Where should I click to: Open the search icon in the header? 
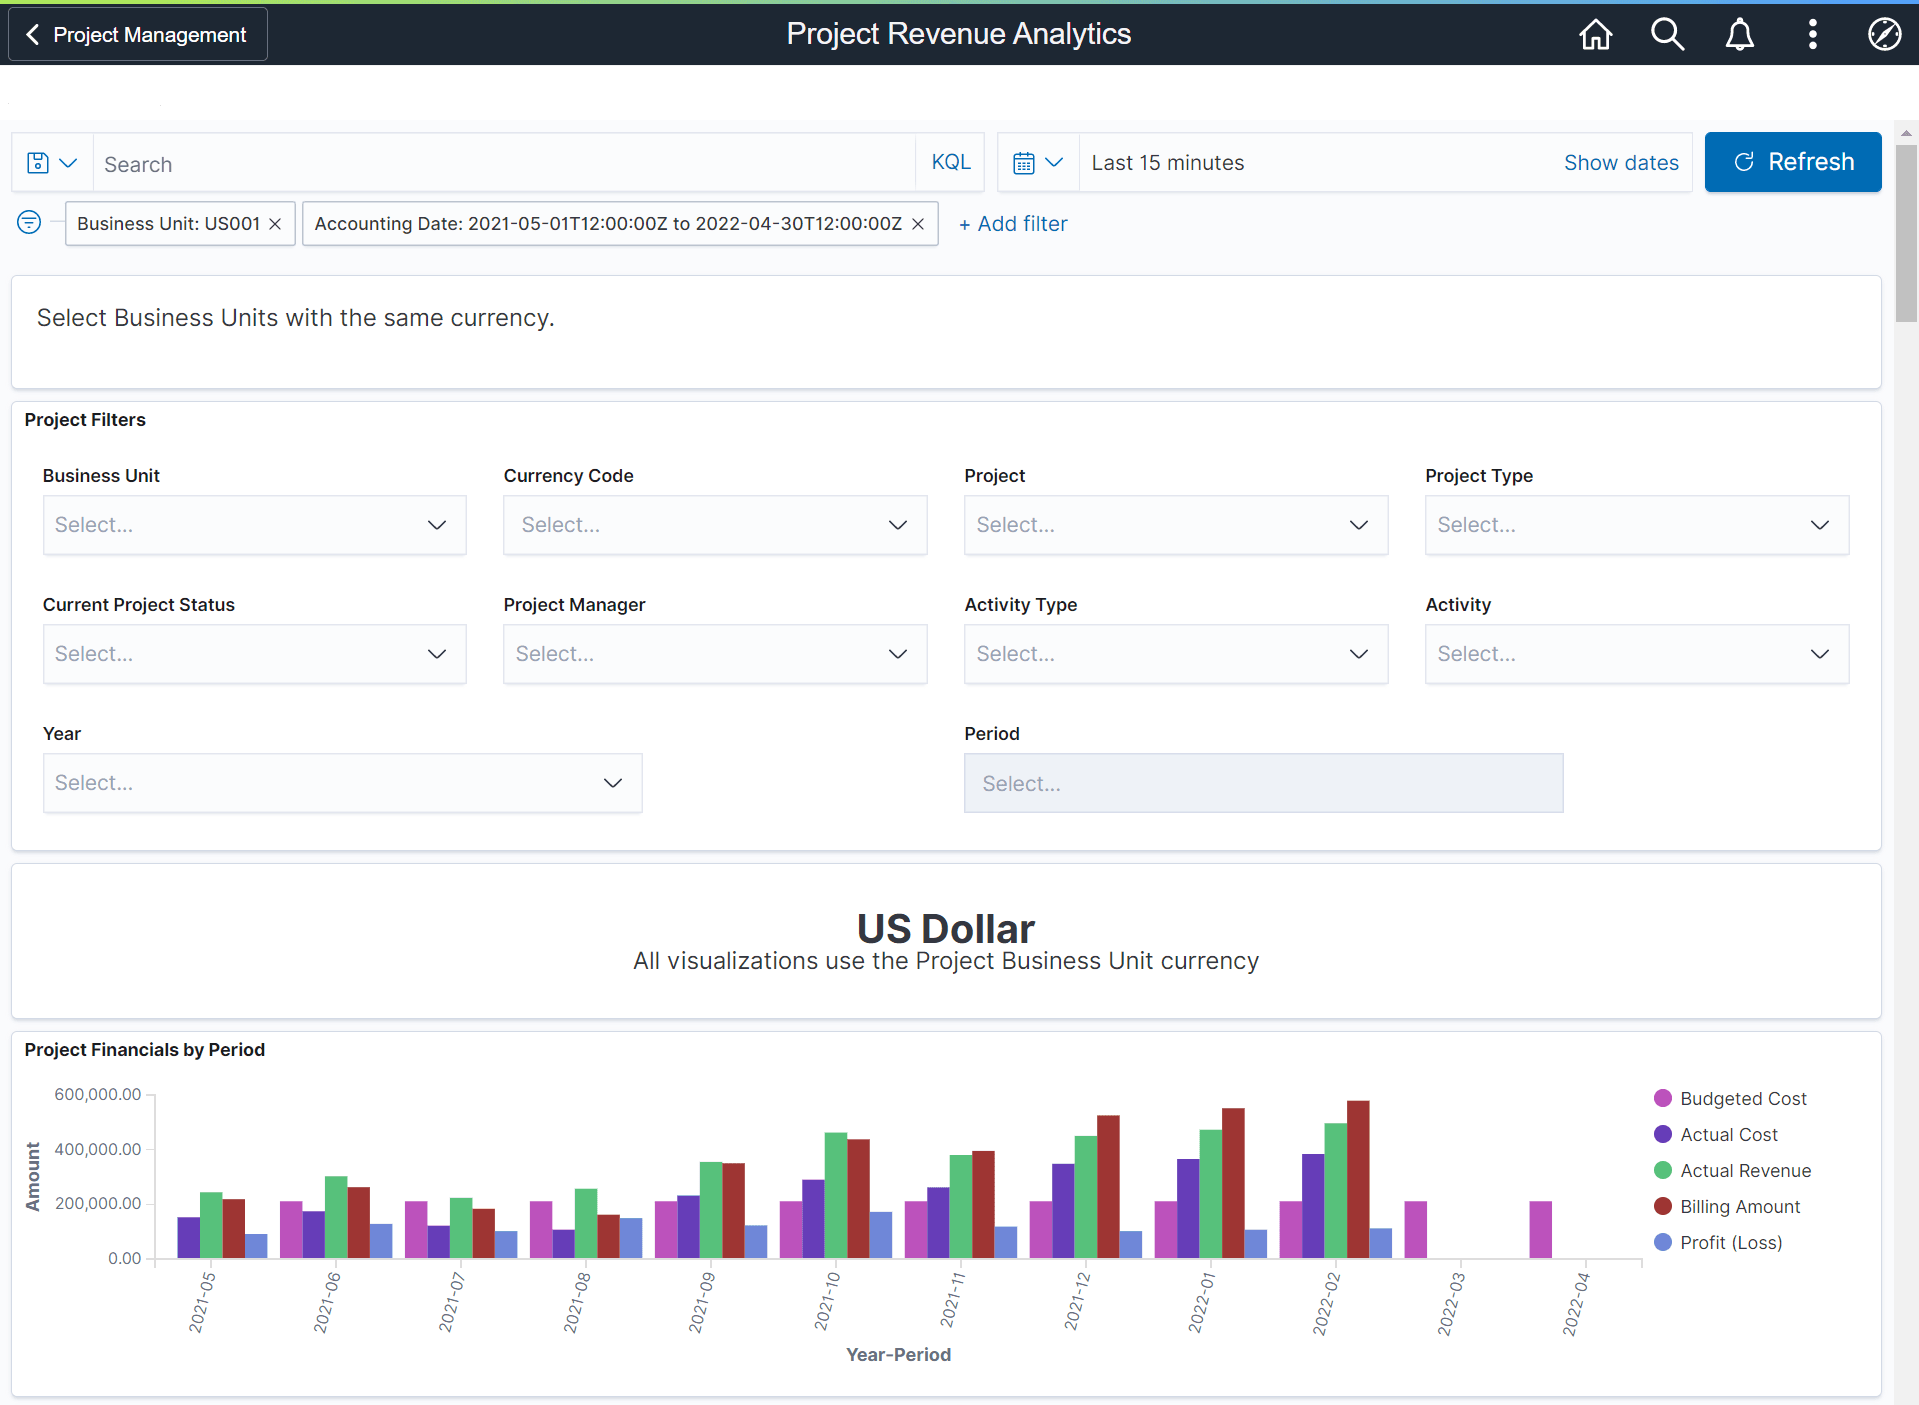(x=1667, y=33)
